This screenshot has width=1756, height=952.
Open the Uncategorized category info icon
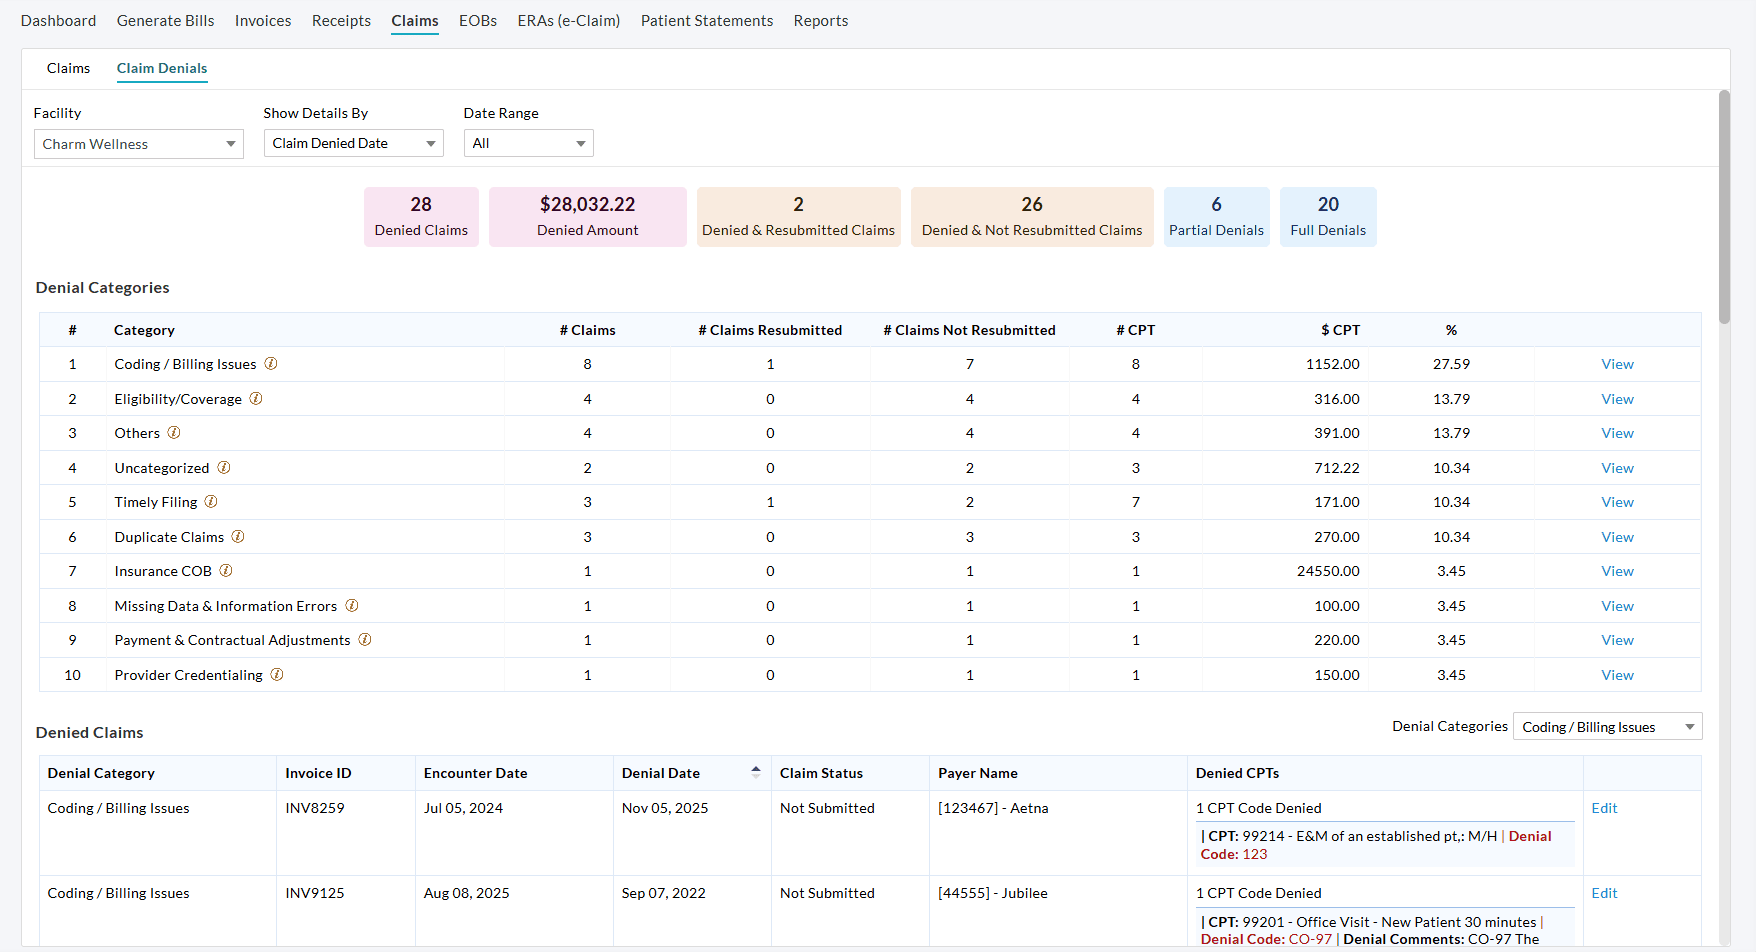pos(224,467)
